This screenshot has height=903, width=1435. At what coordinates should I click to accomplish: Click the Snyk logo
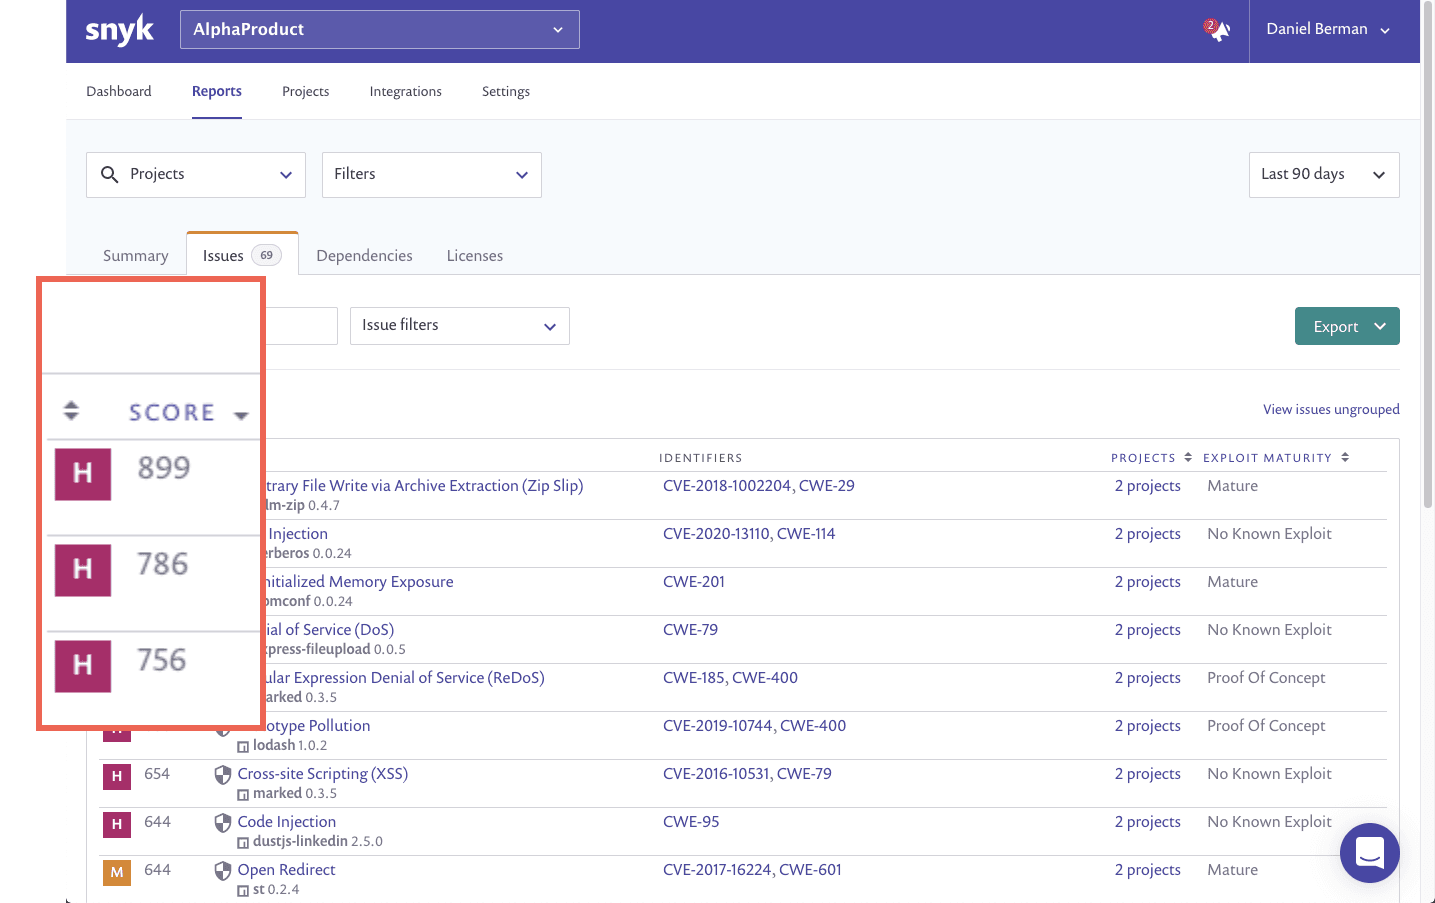[119, 30]
